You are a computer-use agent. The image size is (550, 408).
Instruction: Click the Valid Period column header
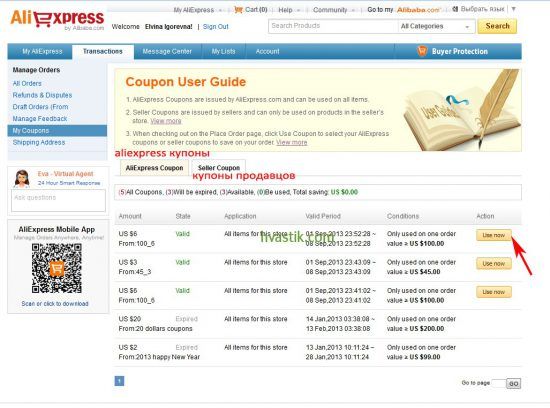click(323, 216)
